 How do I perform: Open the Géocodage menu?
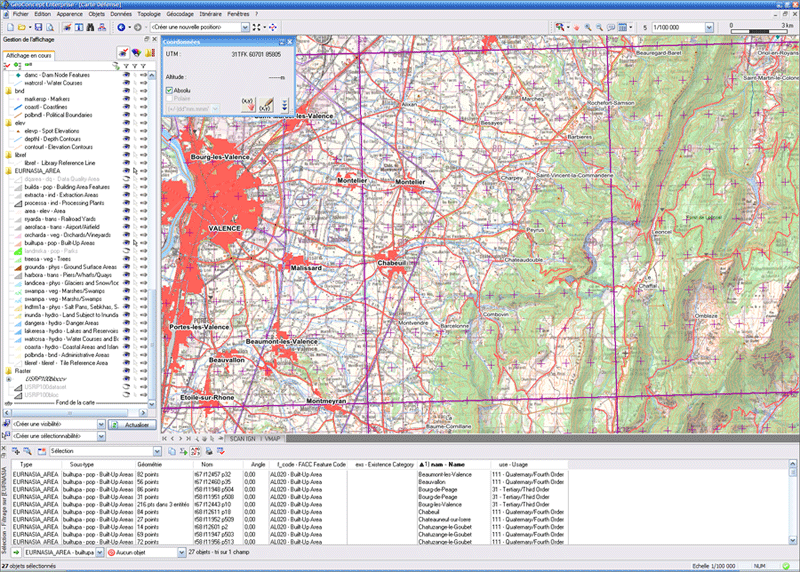coord(180,14)
